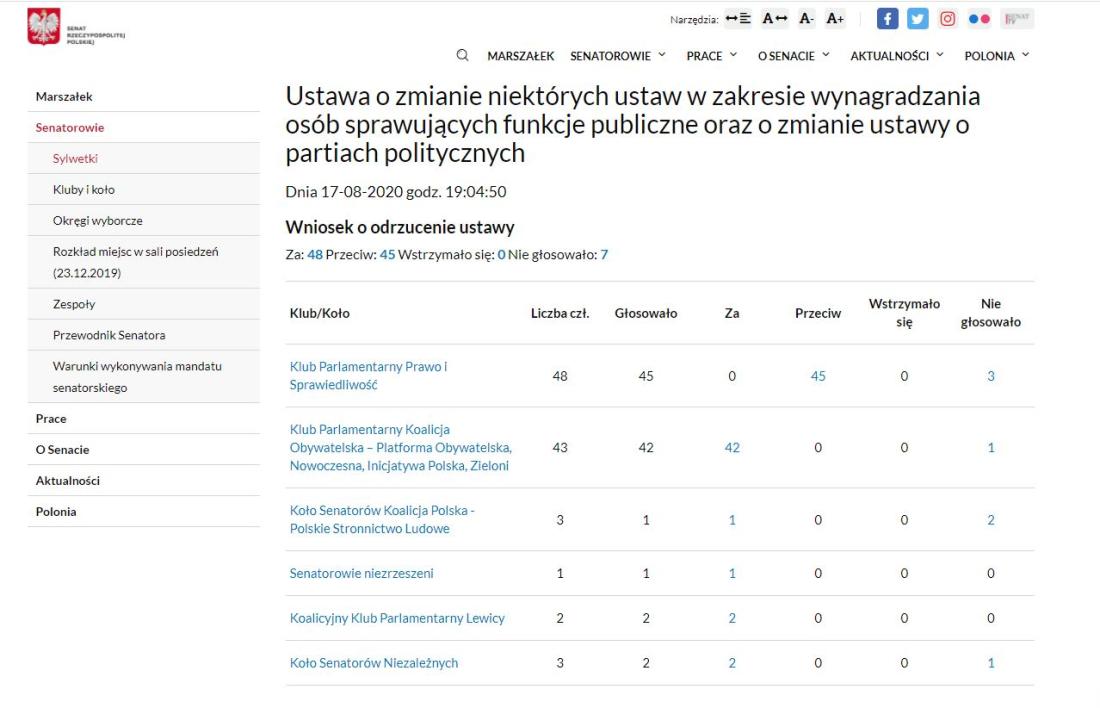Select Prace in the left sidebar

coord(143,419)
